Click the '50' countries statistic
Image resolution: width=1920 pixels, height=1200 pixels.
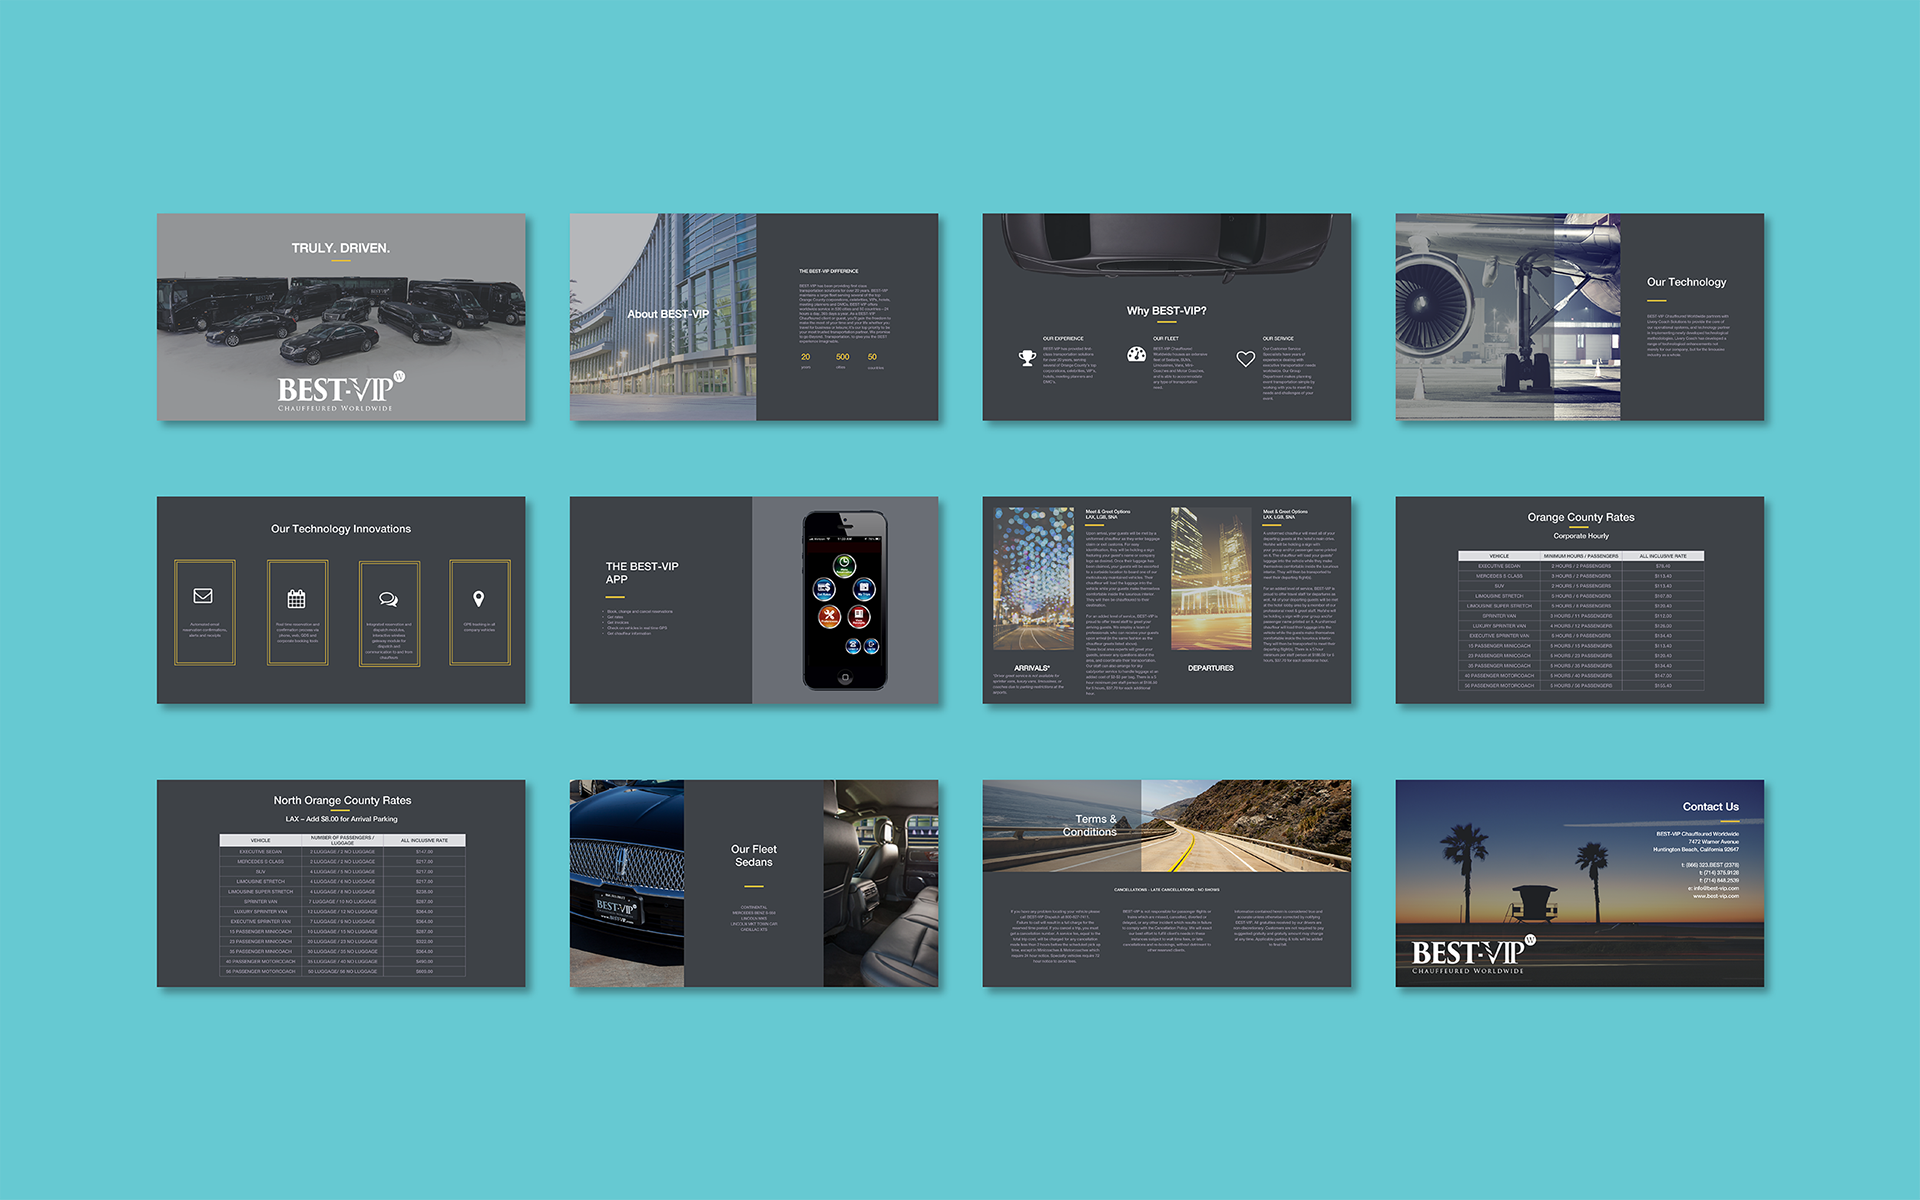[x=873, y=357]
